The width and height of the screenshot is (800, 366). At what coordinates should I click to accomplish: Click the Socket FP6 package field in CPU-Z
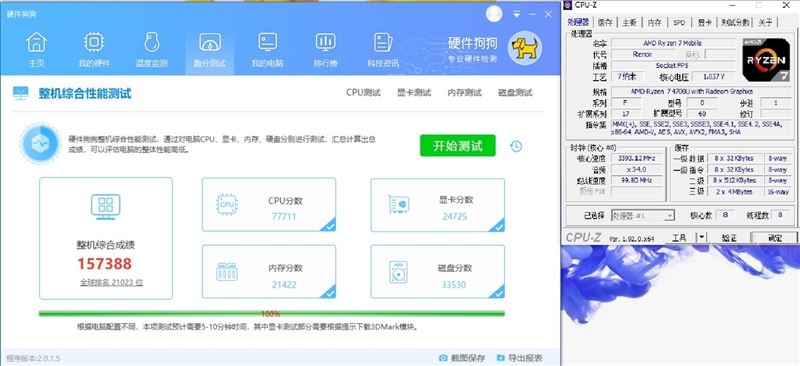pyautogui.click(x=672, y=66)
